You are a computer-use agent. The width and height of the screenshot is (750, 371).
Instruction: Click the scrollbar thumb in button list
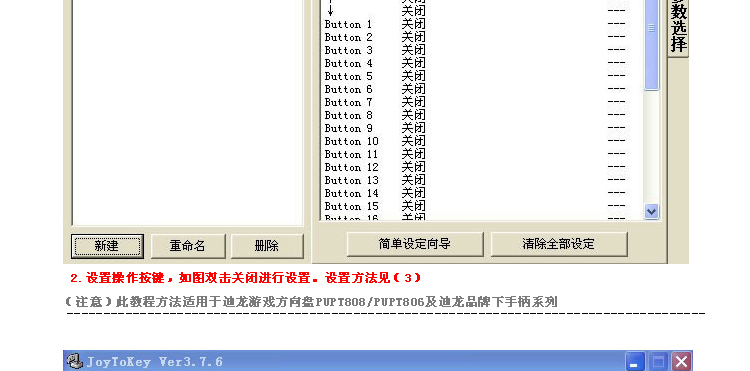pyautogui.click(x=651, y=44)
